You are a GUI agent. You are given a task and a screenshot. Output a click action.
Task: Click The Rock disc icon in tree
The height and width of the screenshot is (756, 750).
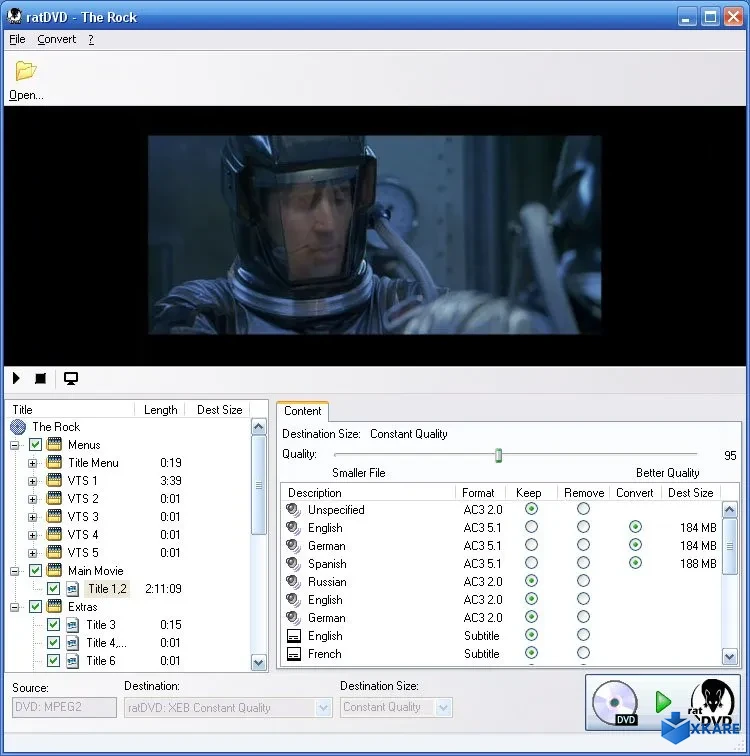pyautogui.click(x=18, y=427)
